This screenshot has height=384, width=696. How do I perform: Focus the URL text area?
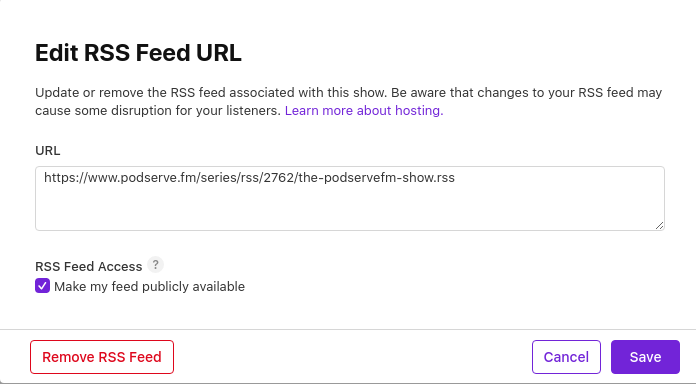click(x=350, y=198)
